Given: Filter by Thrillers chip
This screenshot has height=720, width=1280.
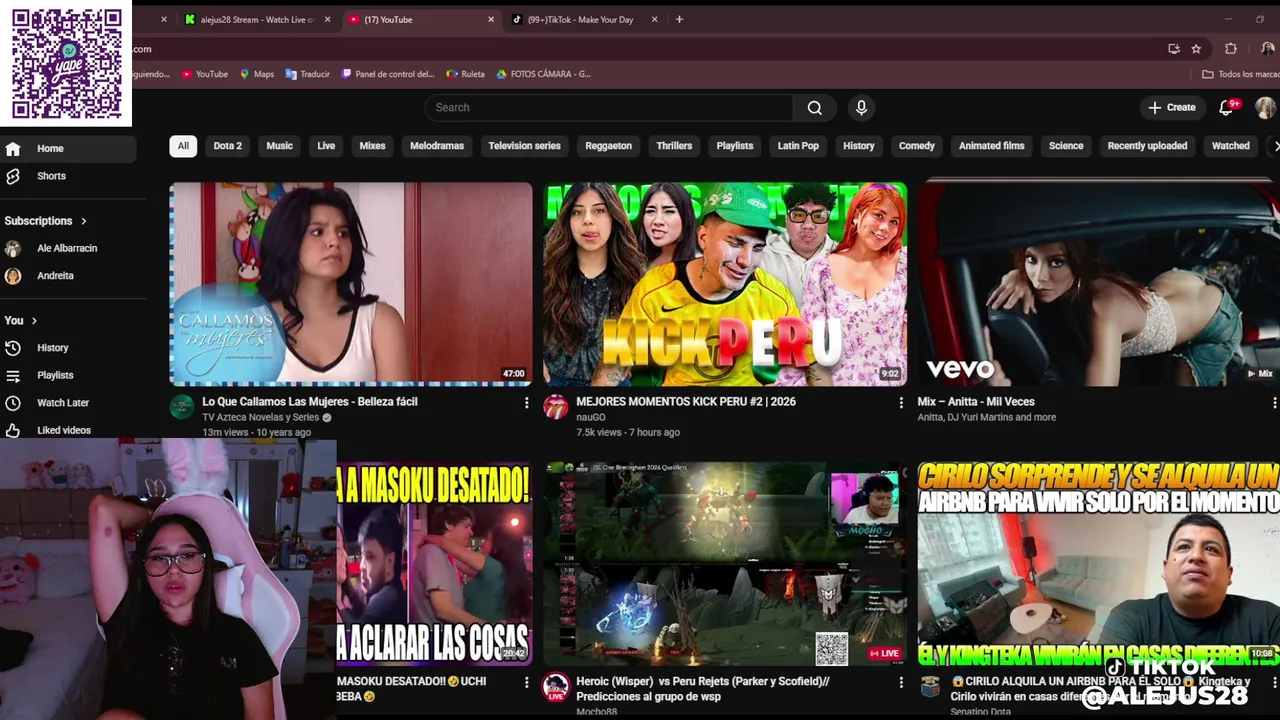Looking at the screenshot, I should [x=674, y=146].
